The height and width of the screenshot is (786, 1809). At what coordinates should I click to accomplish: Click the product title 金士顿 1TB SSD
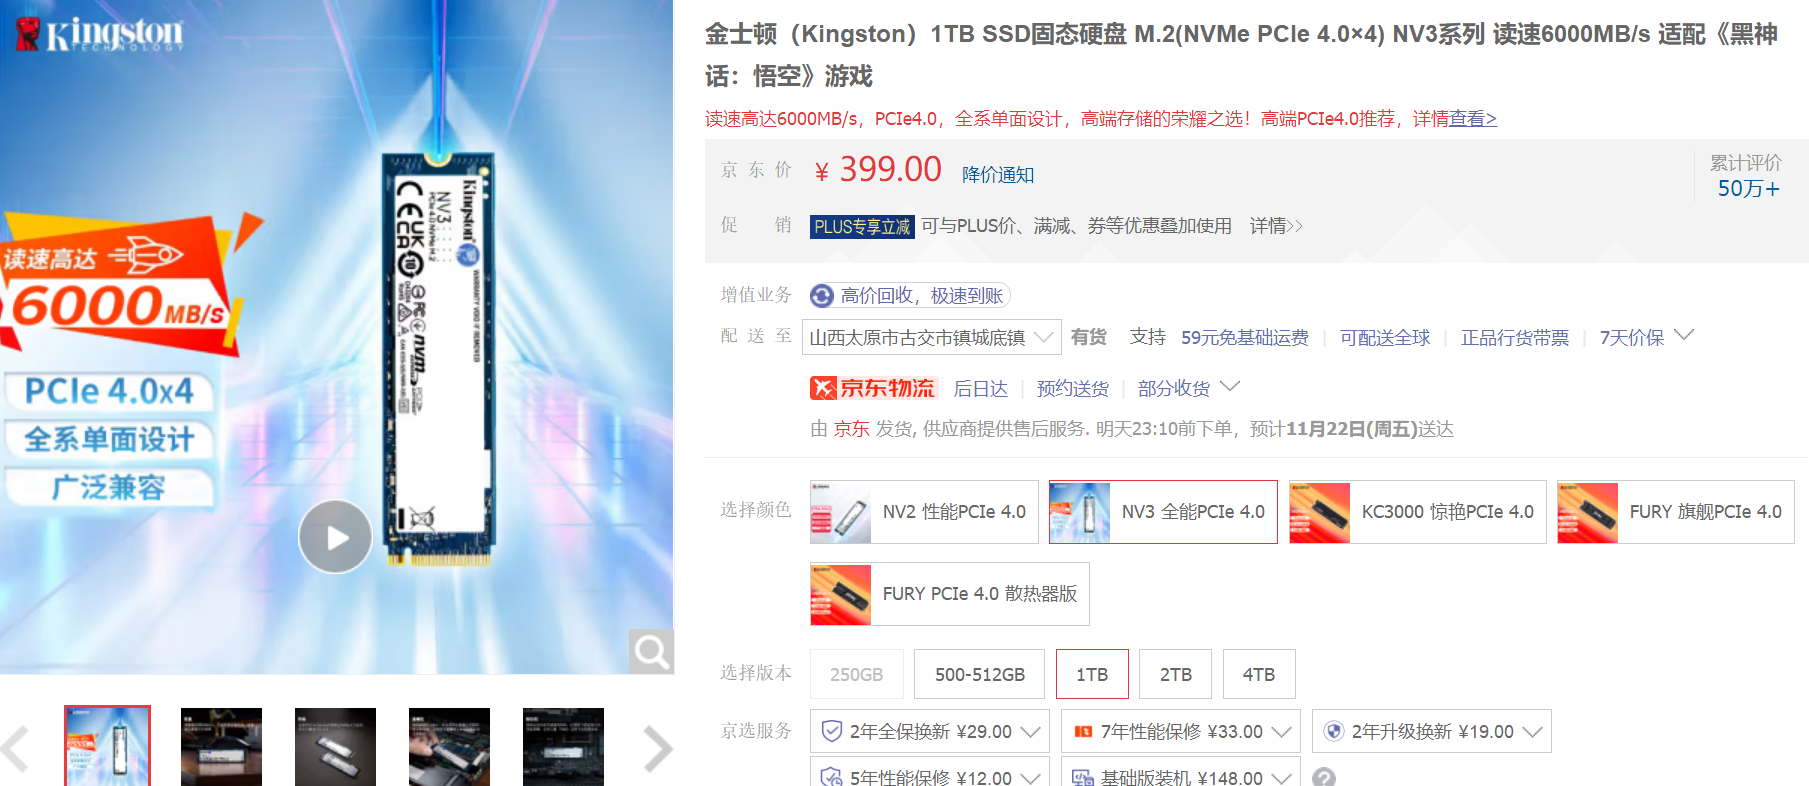point(1241,55)
